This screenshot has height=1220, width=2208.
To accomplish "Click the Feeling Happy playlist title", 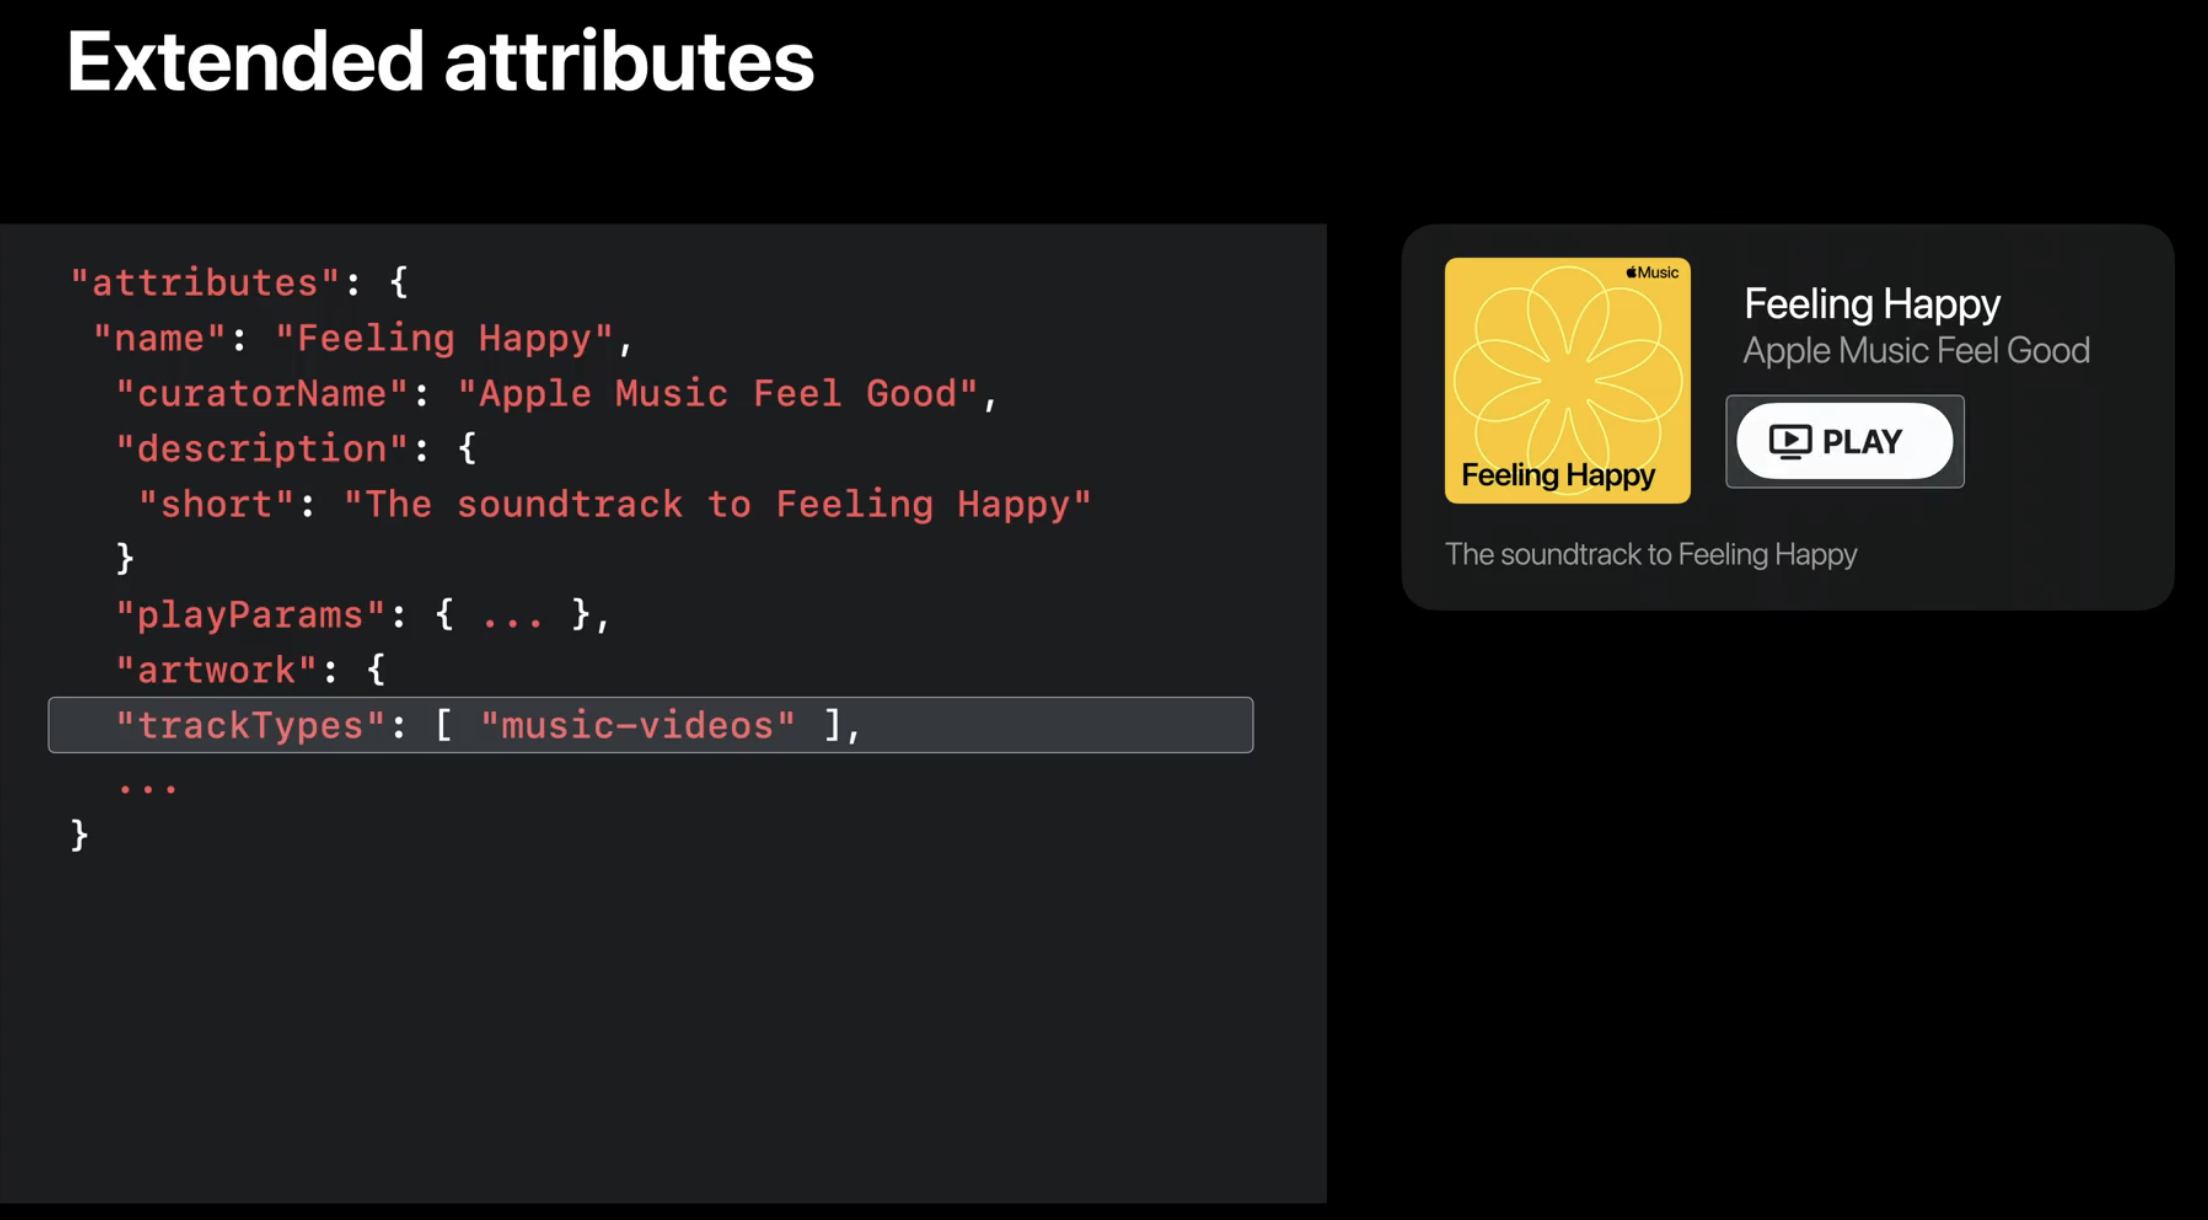I will [1871, 304].
